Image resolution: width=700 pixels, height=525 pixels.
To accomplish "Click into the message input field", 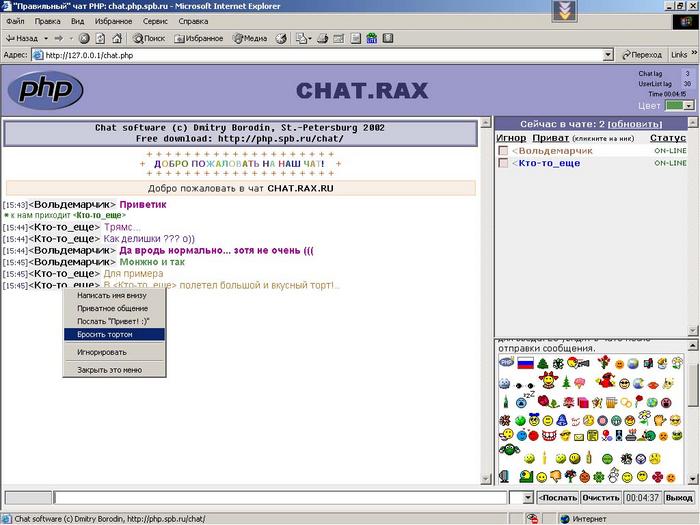I will tap(280, 497).
